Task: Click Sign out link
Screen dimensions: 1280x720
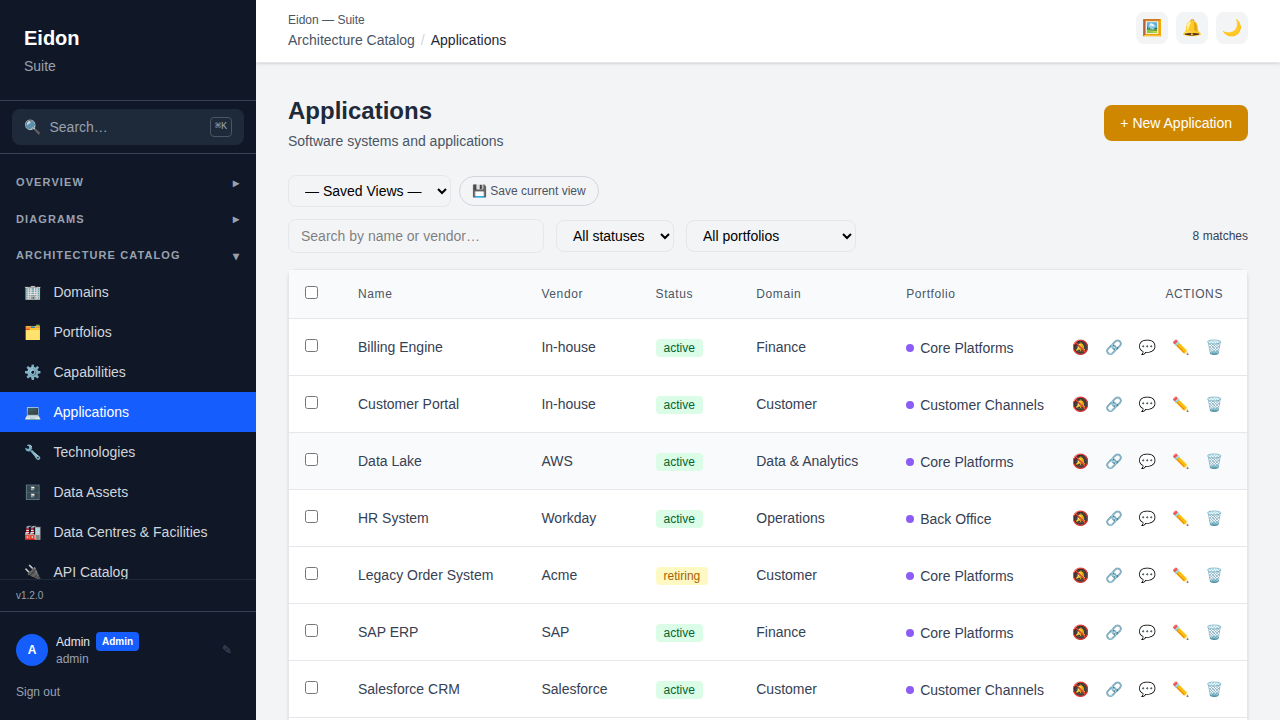Action: pos(38,692)
